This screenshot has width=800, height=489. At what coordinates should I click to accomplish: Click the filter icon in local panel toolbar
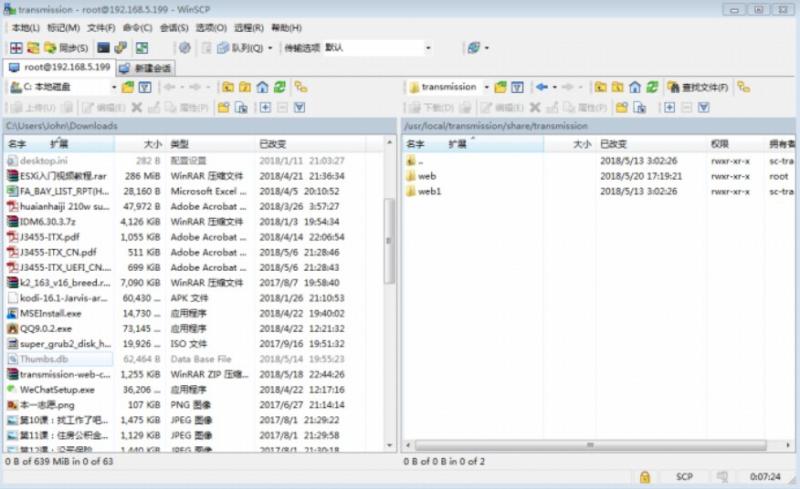(x=145, y=87)
